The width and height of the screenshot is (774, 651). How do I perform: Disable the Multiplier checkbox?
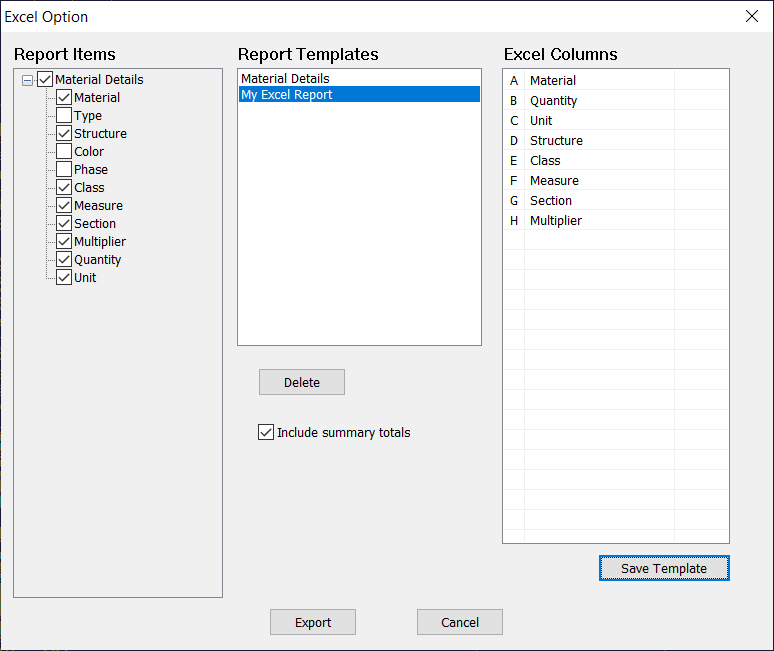pos(64,241)
